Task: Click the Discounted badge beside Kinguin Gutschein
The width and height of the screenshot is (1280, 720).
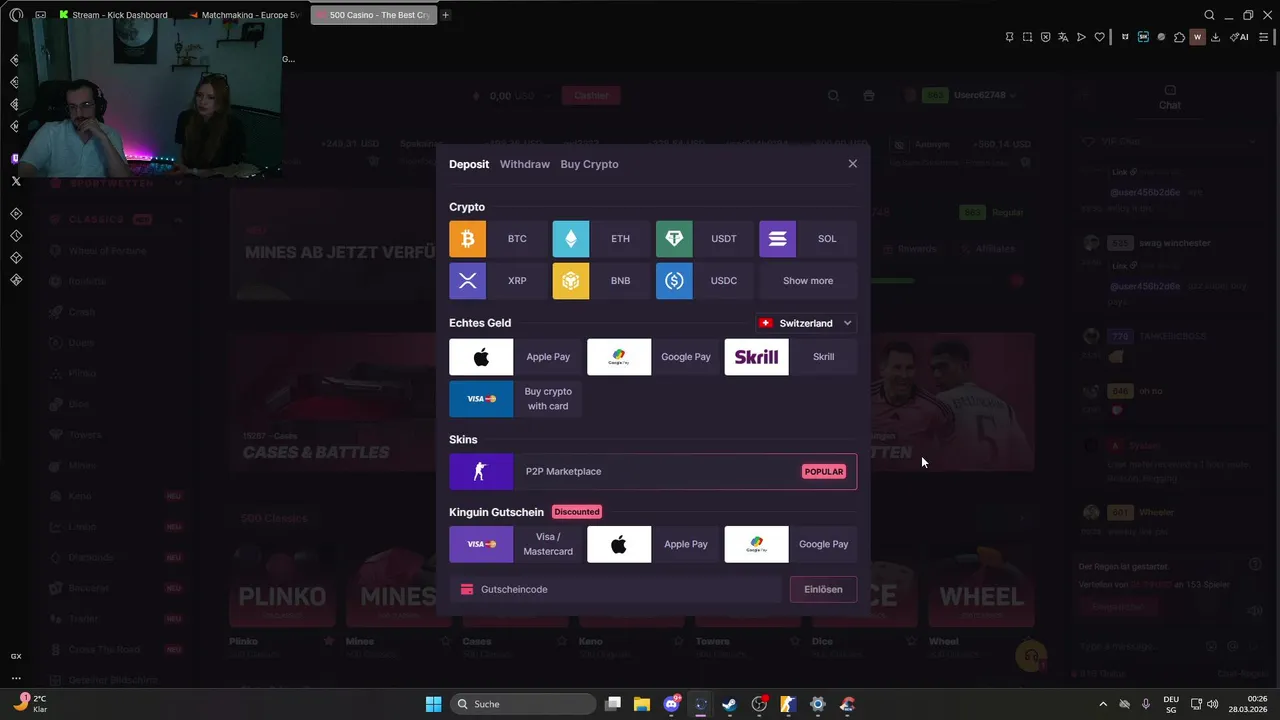Action: tap(577, 512)
